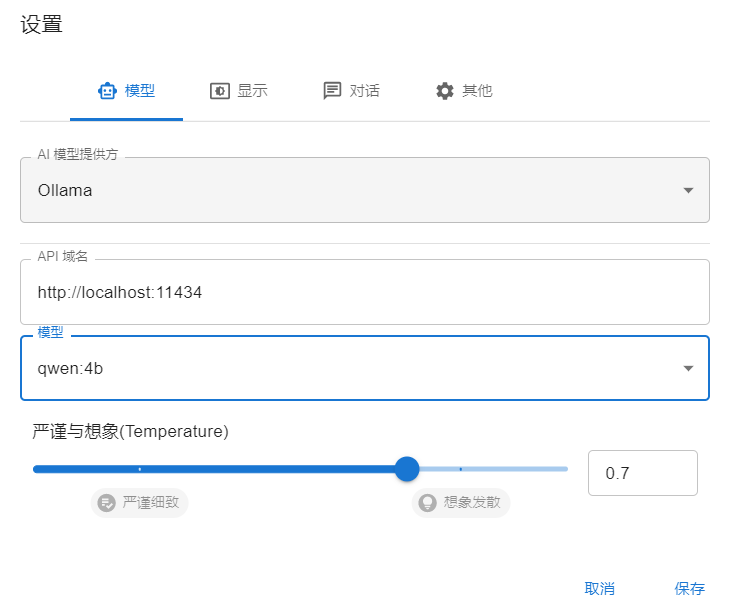Select the Ollama provider combo box
Image resolution: width=731 pixels, height=613 pixels.
pyautogui.click(x=350, y=190)
